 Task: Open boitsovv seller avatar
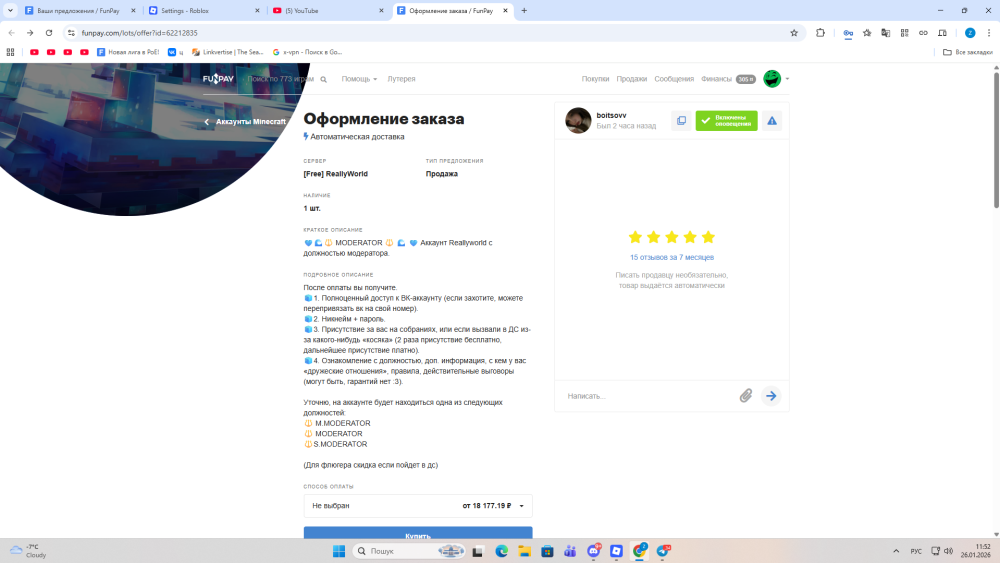click(578, 121)
